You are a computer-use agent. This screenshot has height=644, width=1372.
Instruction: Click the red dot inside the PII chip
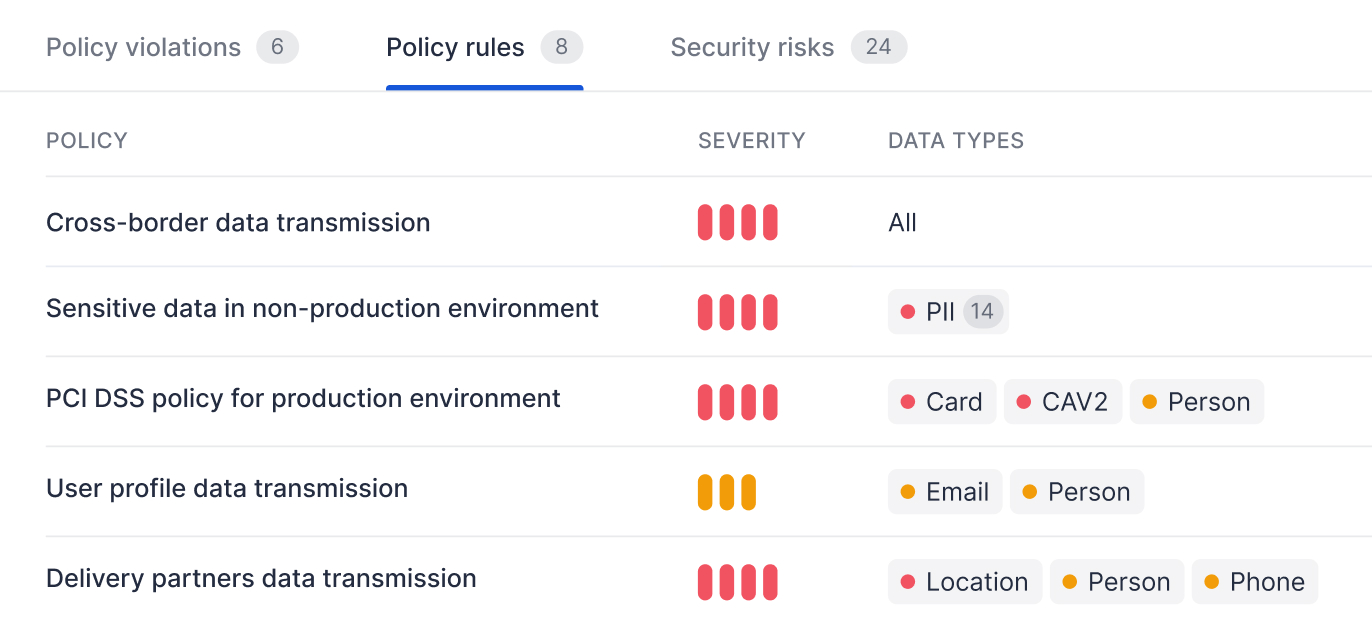pyautogui.click(x=910, y=311)
